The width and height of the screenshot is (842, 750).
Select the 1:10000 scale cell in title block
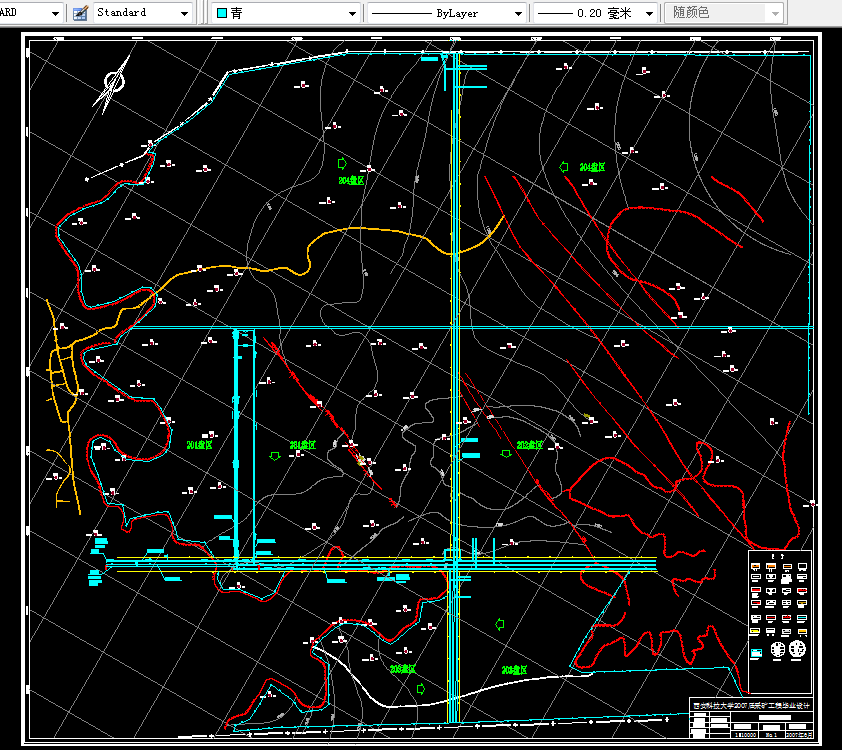click(745, 734)
